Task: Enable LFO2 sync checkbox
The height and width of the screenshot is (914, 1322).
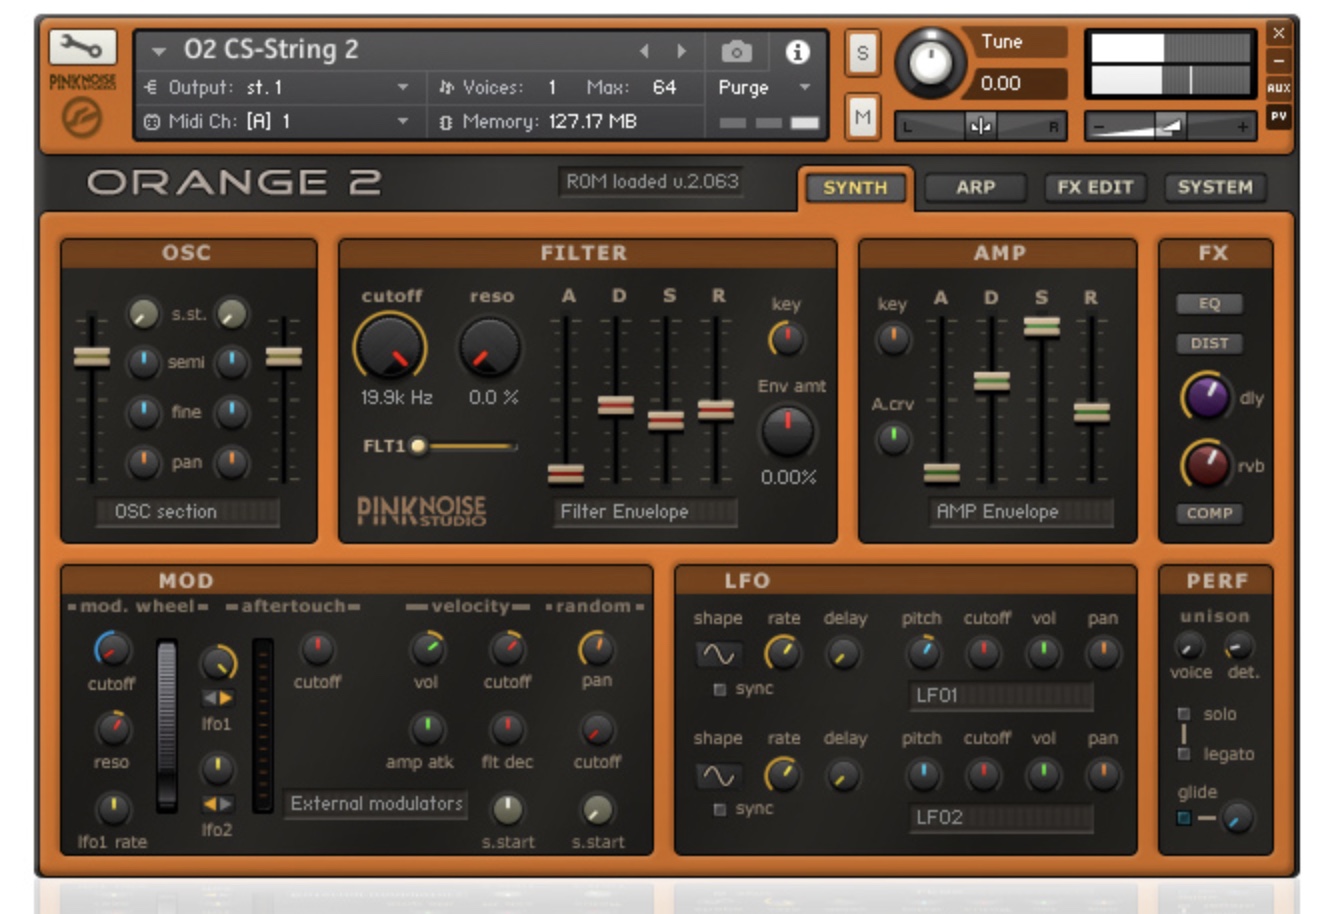Action: point(719,810)
